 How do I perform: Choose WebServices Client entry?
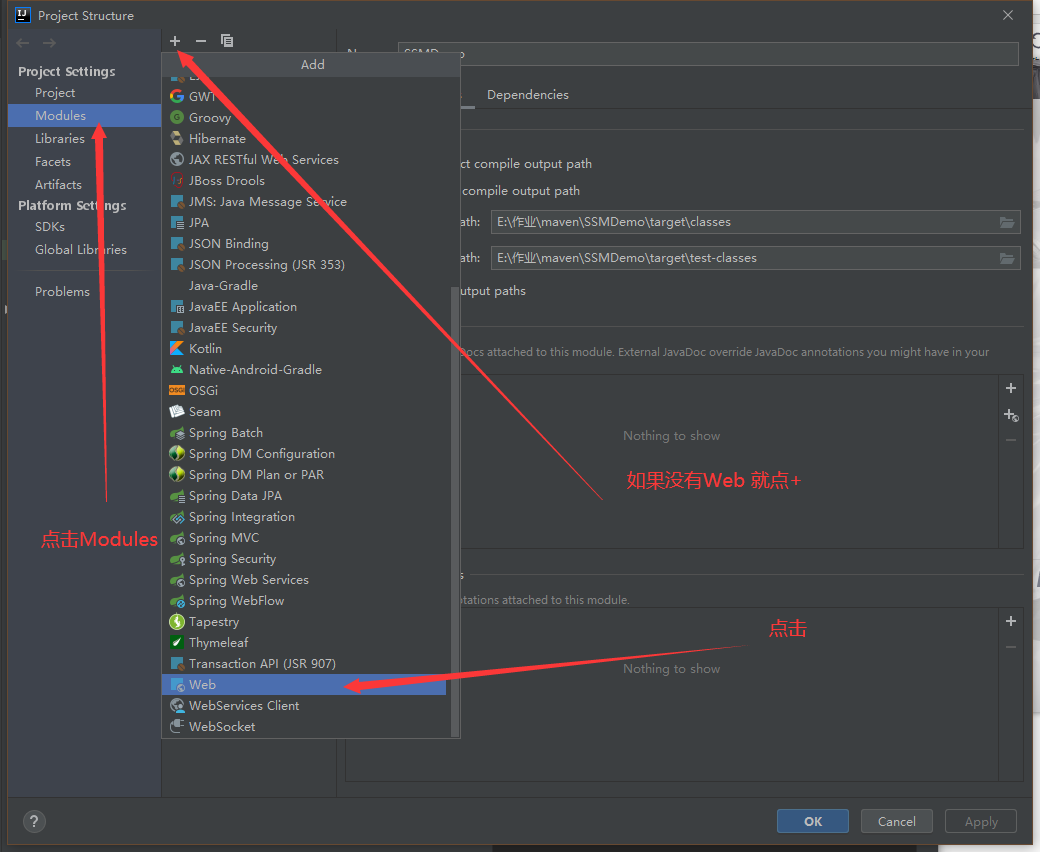pyautogui.click(x=304, y=705)
